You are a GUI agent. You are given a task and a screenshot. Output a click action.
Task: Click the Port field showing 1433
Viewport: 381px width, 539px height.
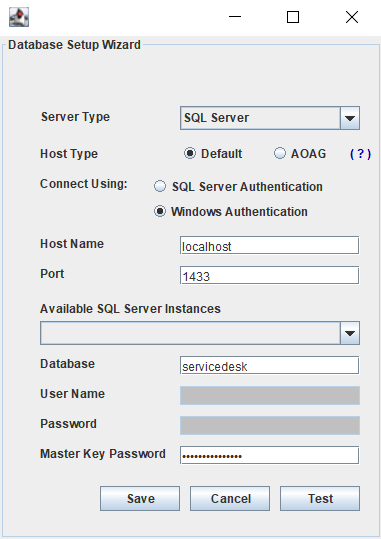click(x=270, y=275)
